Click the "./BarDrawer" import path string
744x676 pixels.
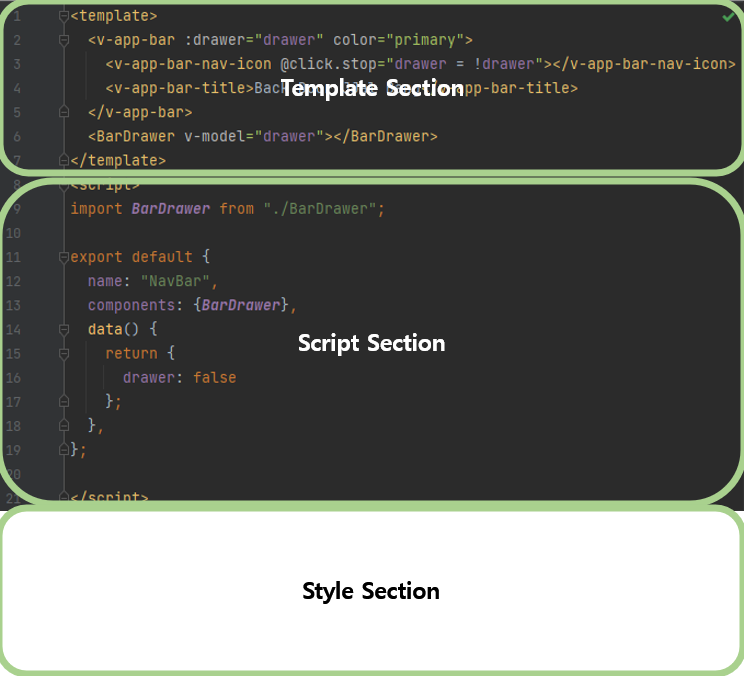(x=320, y=209)
